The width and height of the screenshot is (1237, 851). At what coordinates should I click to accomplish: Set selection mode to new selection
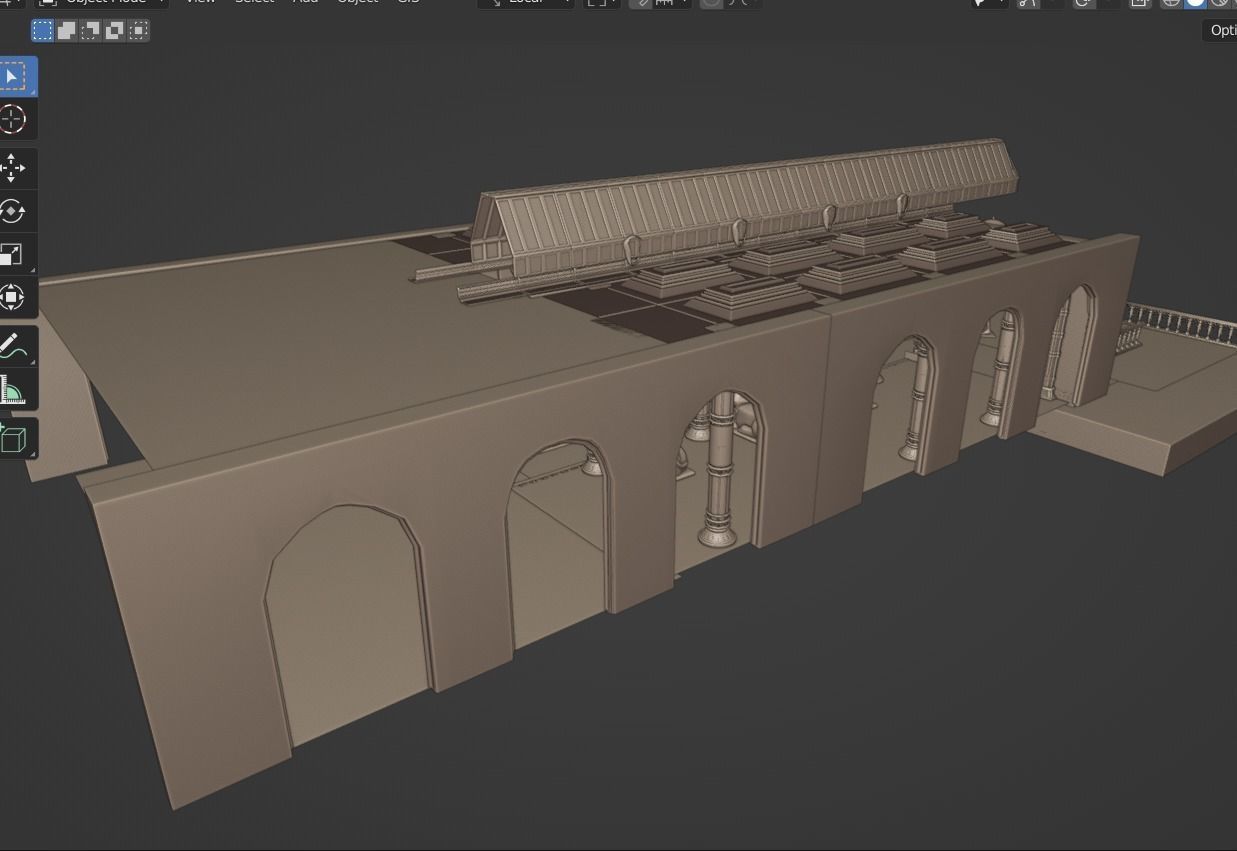click(42, 31)
